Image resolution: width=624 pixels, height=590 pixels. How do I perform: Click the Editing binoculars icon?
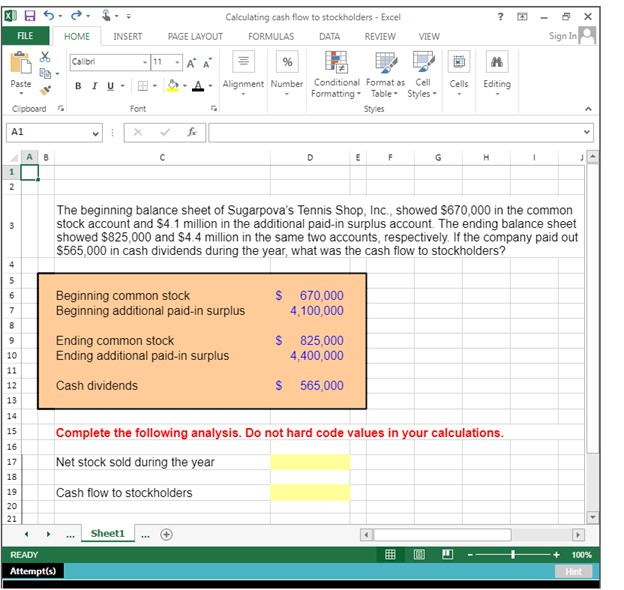pos(496,62)
